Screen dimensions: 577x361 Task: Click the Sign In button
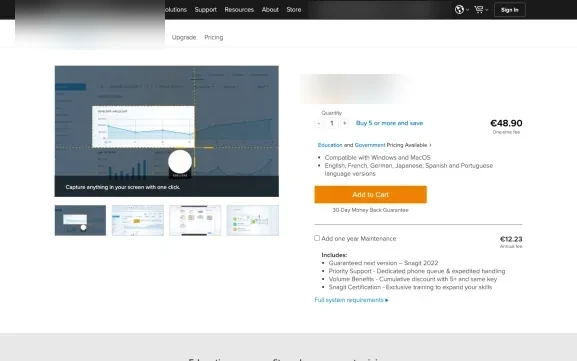pos(510,10)
